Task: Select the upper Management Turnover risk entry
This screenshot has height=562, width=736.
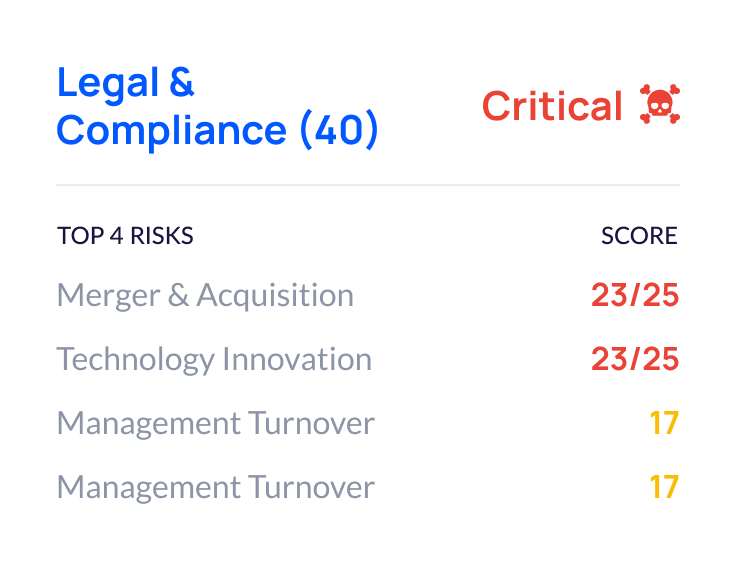Action: click(215, 423)
